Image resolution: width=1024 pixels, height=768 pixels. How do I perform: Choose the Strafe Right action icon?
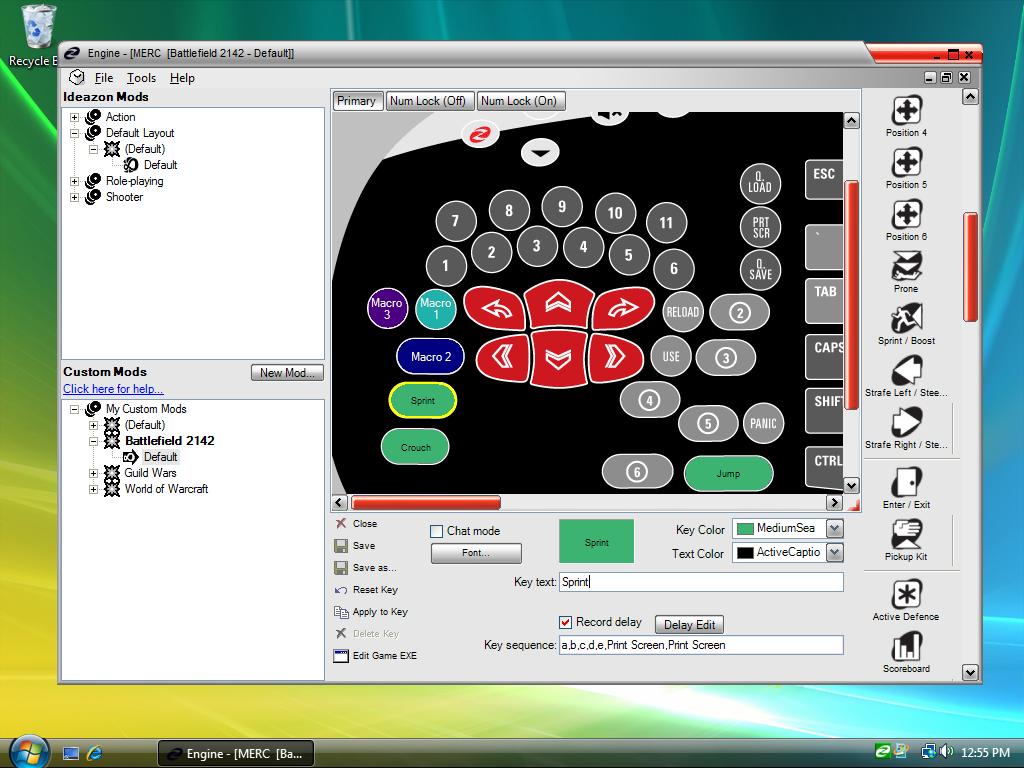pos(906,422)
